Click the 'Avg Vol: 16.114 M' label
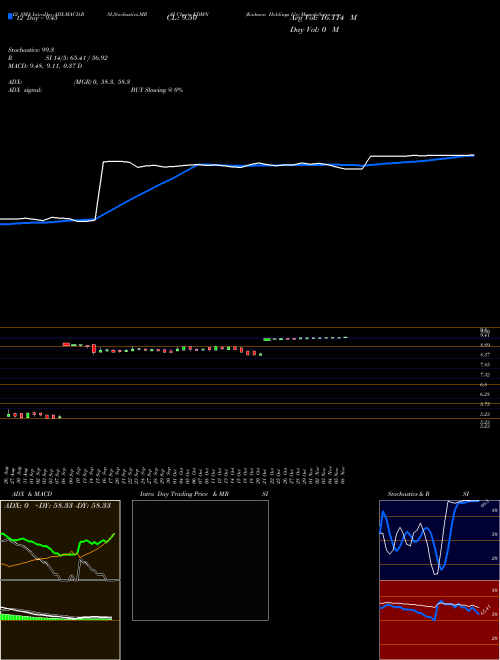This screenshot has width=500, height=660. [x=323, y=18]
